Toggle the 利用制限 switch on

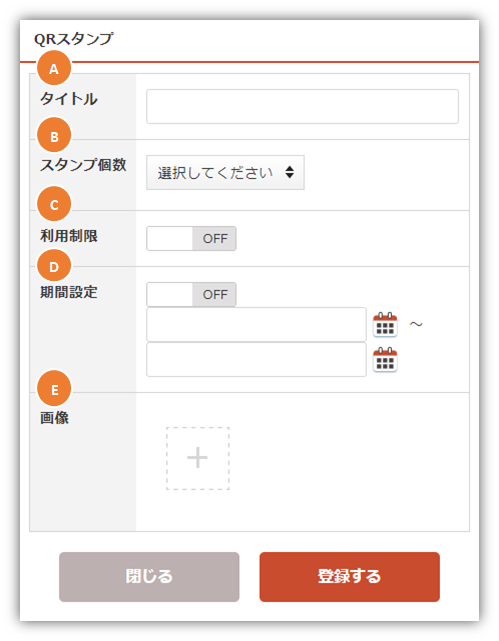coord(191,238)
